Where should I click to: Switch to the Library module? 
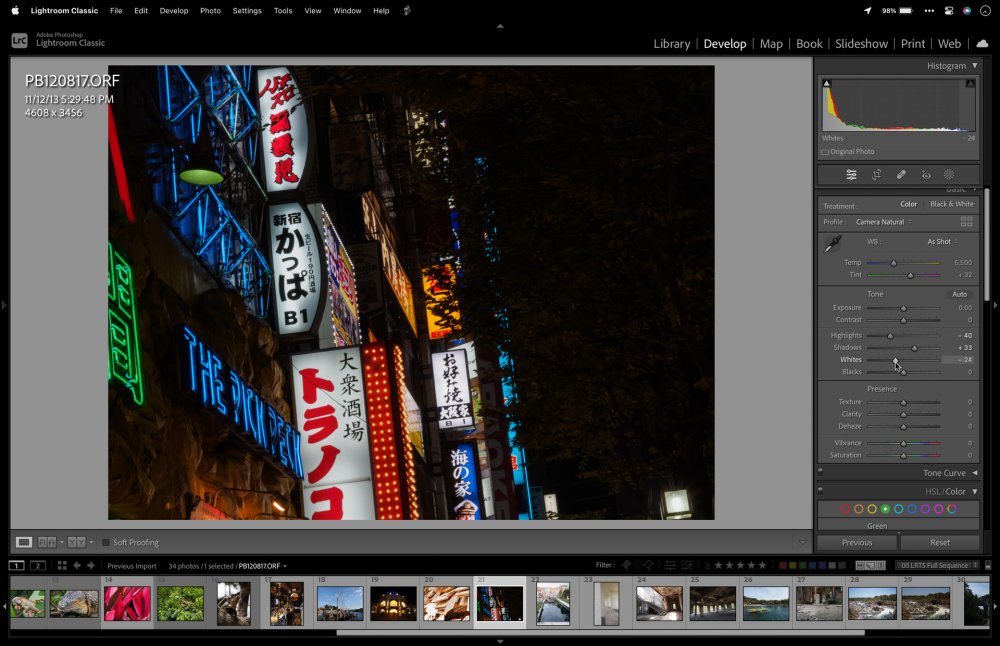pyautogui.click(x=671, y=44)
